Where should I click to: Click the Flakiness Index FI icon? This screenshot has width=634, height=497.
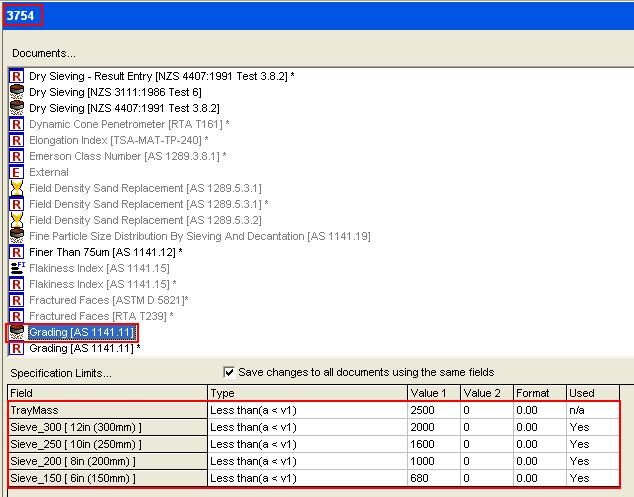16,268
